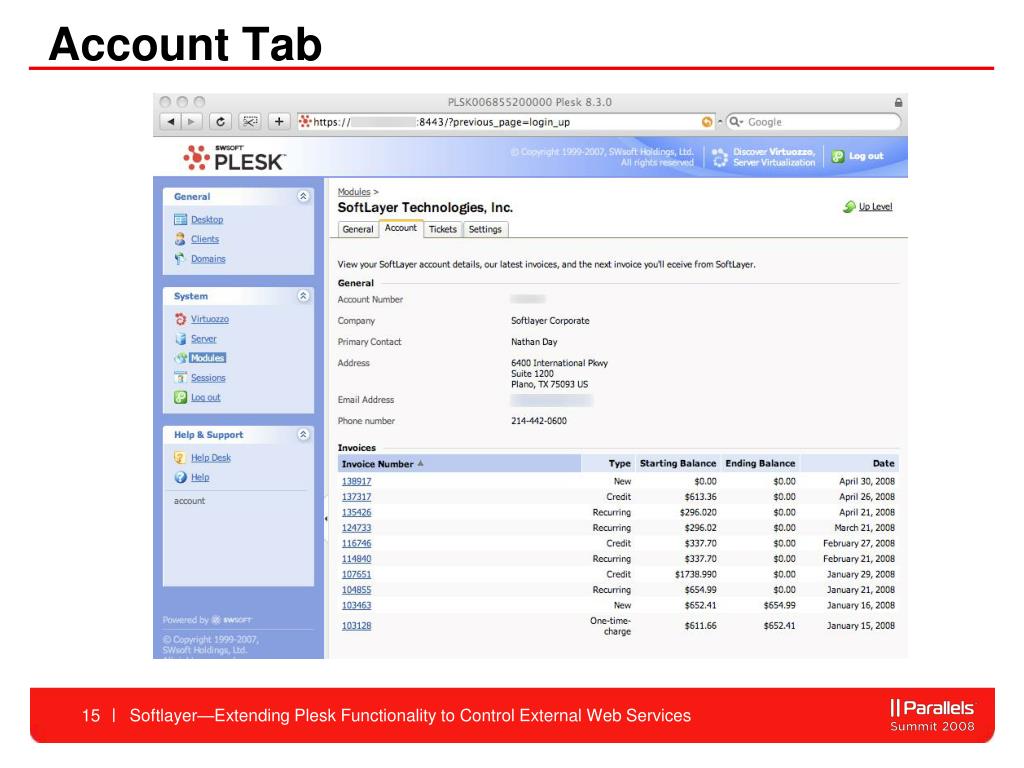Image resolution: width=1024 pixels, height=768 pixels.
Task: Reload the page with the refresh icon
Action: point(221,121)
